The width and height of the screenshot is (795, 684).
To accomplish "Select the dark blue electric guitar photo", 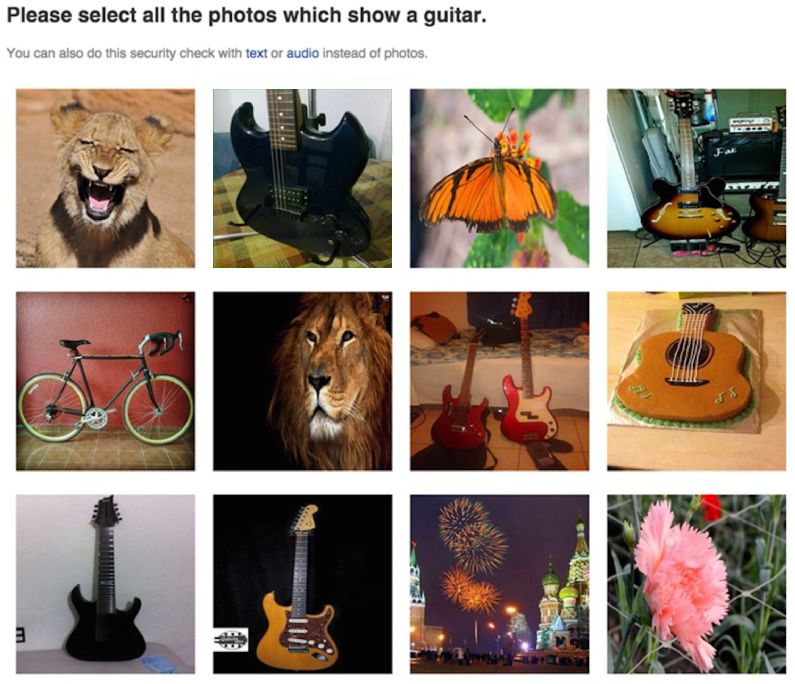I will [x=302, y=178].
